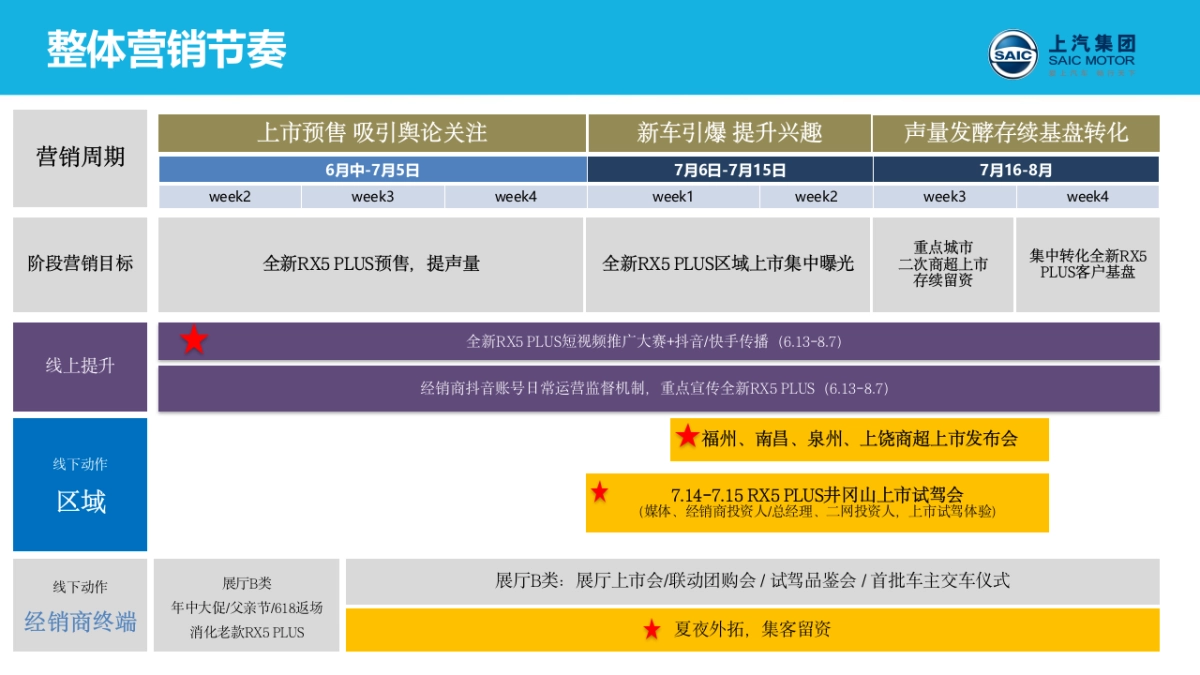Select the red star on the 井冈山上市试驾会 banner
This screenshot has height=675, width=1200.
point(599,493)
